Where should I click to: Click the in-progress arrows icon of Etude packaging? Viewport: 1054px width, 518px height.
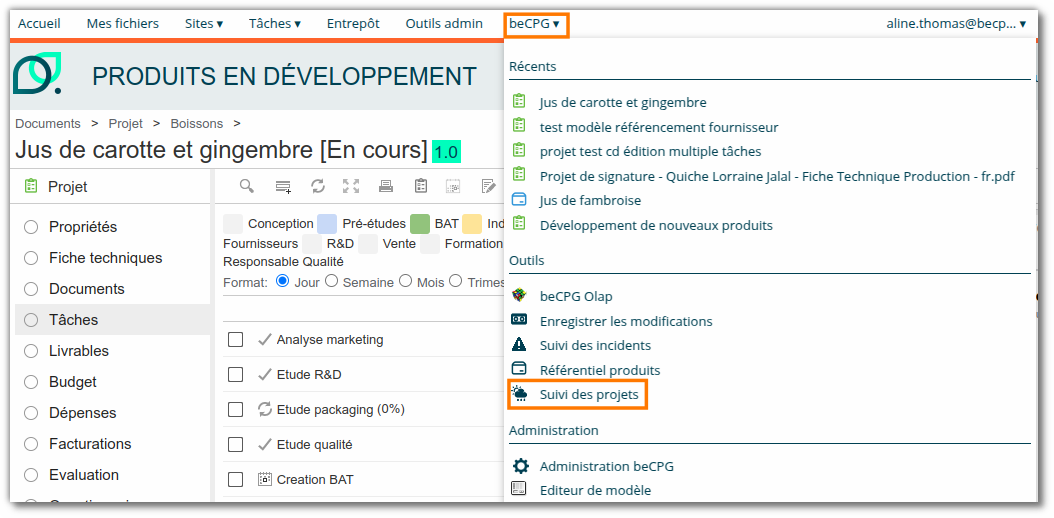click(265, 409)
